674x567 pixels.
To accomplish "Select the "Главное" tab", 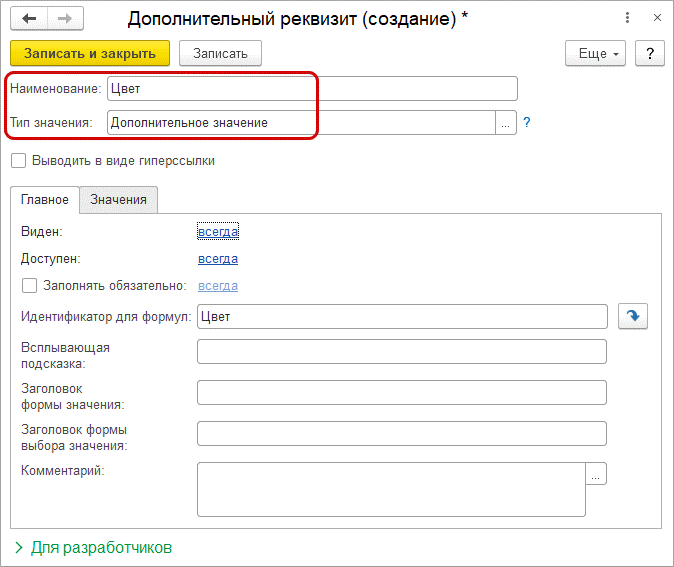I will (x=45, y=200).
